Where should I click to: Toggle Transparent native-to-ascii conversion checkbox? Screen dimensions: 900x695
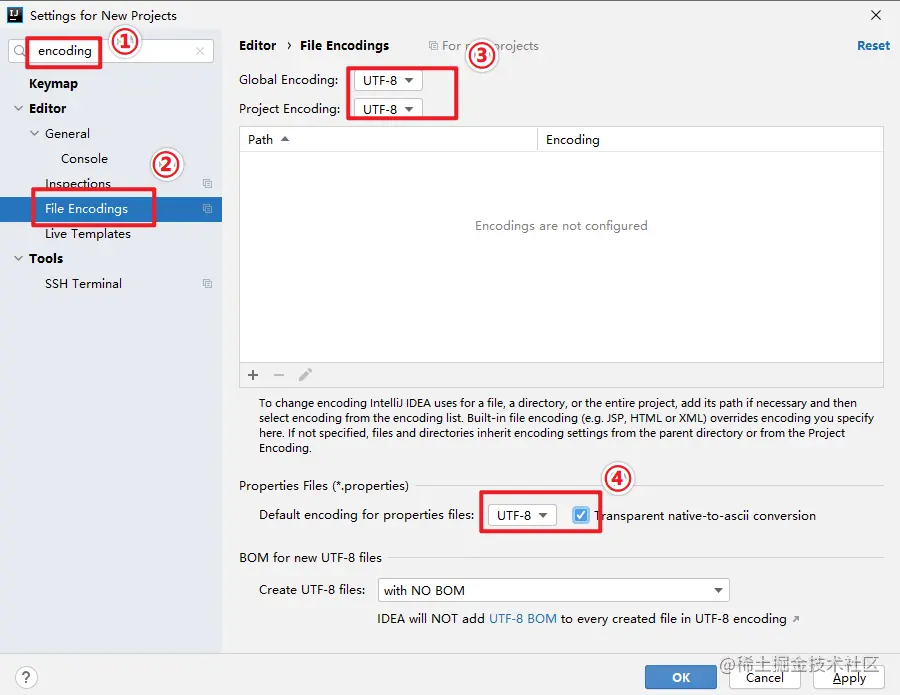pyautogui.click(x=581, y=515)
